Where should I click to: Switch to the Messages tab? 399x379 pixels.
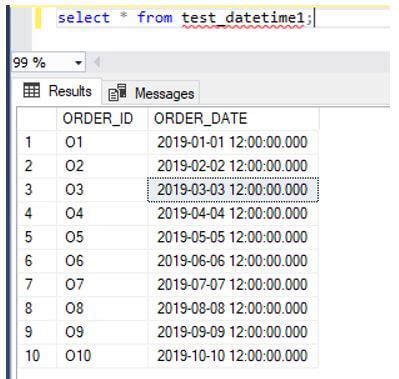click(151, 93)
